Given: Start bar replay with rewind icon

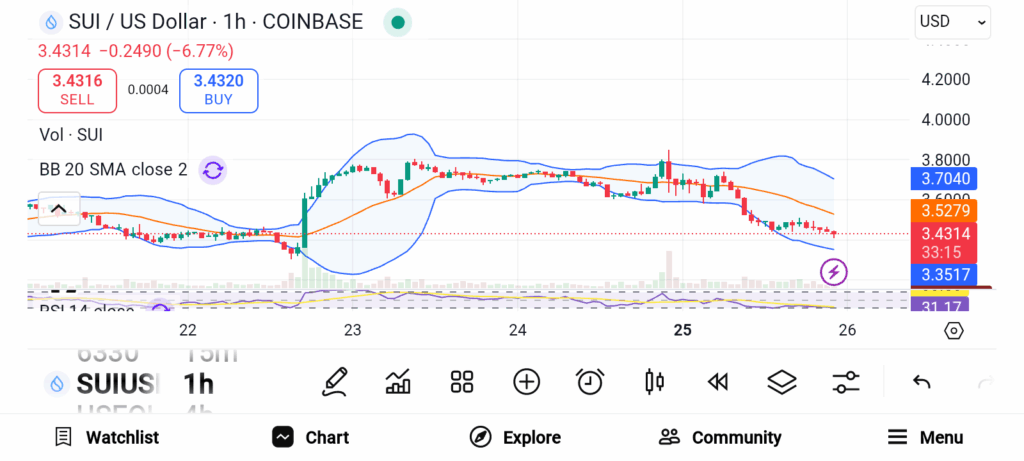Looking at the screenshot, I should click(x=717, y=381).
